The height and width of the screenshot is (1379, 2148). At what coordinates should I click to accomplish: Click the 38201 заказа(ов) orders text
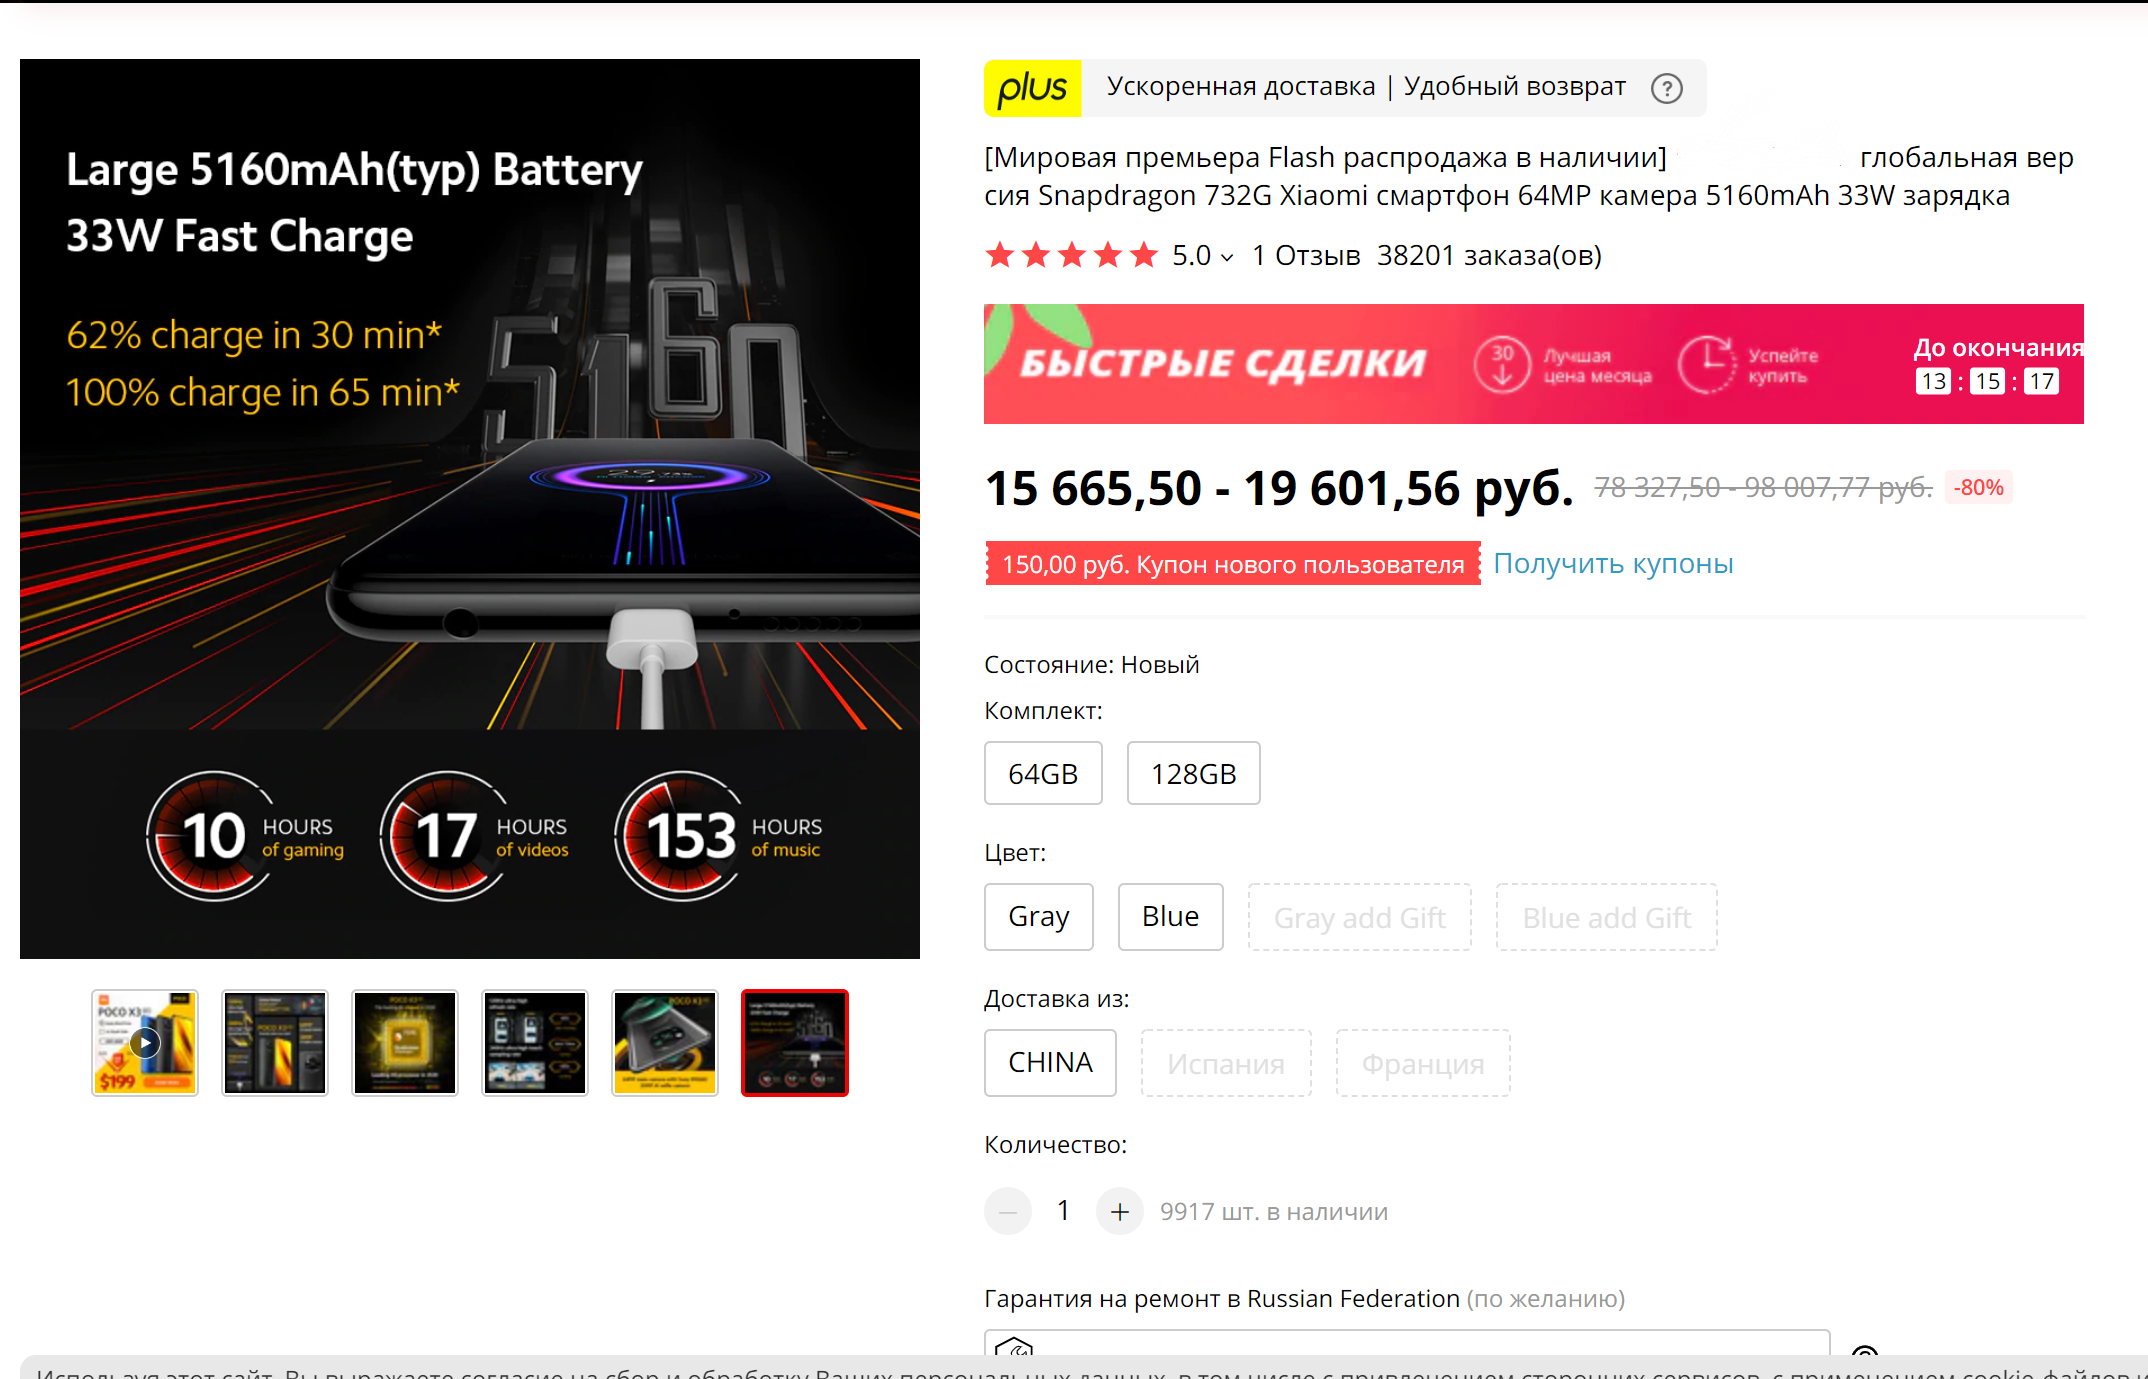[x=1489, y=256]
